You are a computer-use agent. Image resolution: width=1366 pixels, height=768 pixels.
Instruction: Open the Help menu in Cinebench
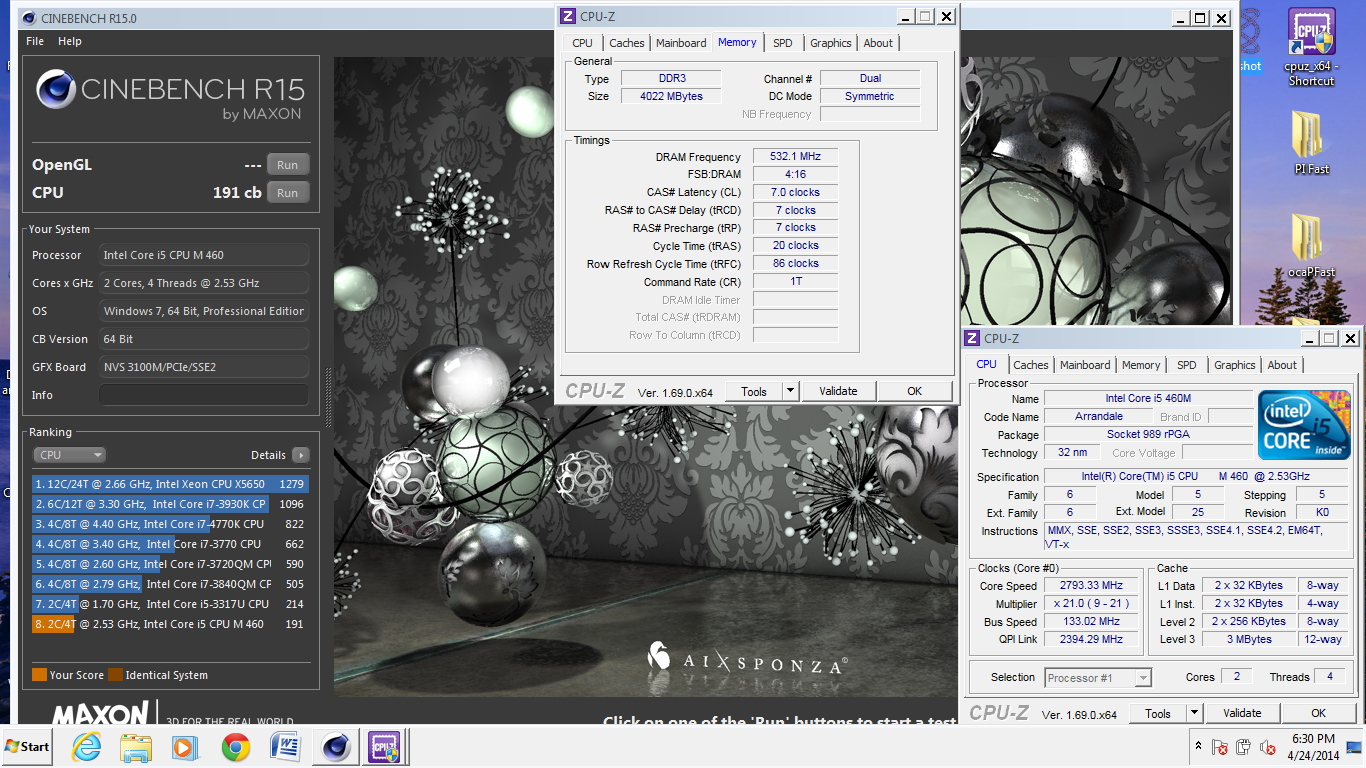point(70,41)
